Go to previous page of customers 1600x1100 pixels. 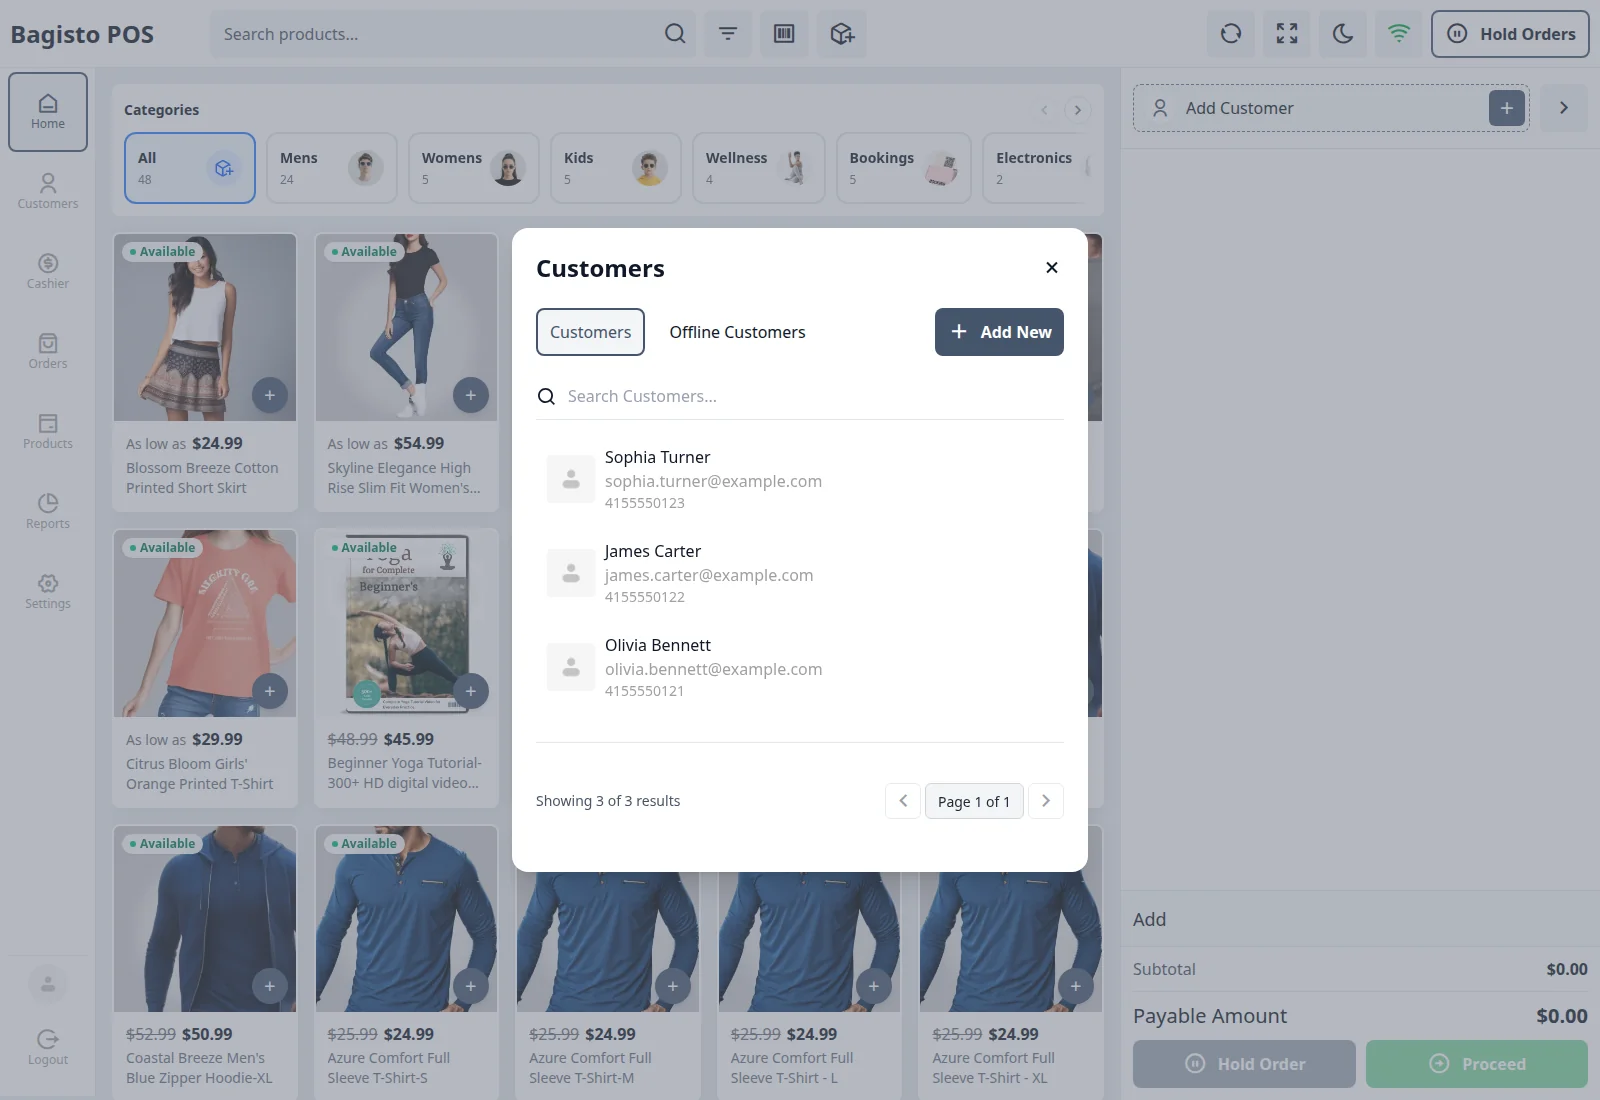pos(903,801)
